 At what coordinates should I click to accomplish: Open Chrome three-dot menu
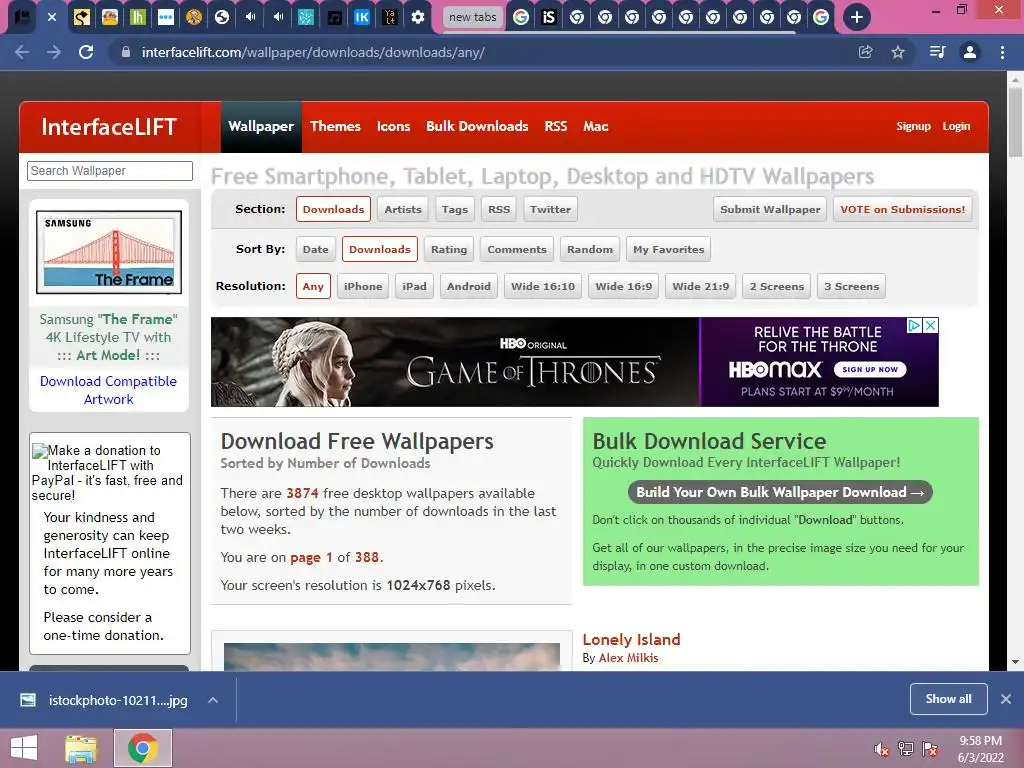[1002, 52]
